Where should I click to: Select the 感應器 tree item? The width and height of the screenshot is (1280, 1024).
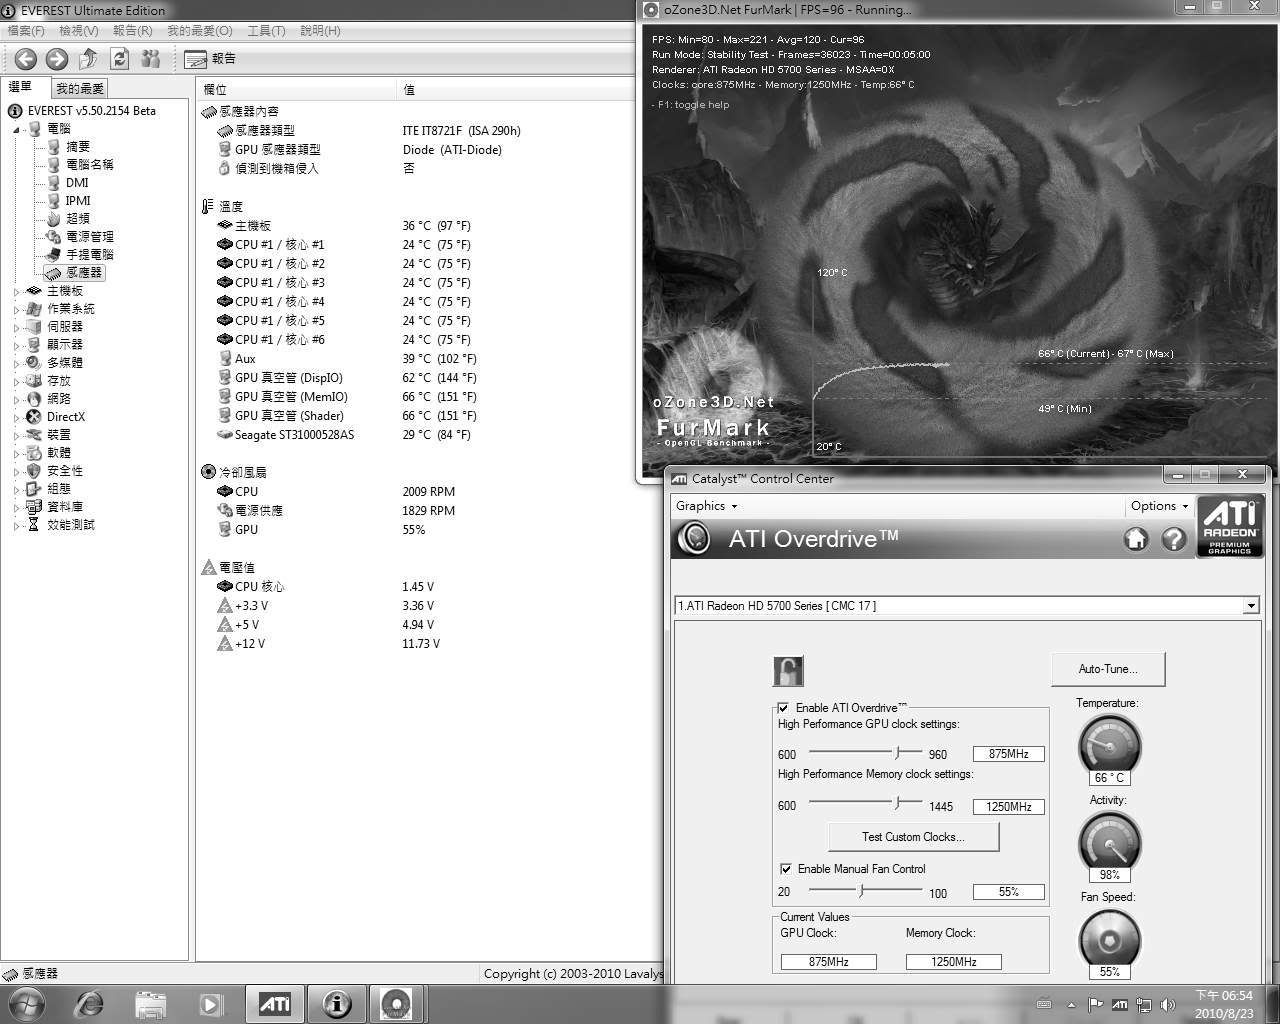pyautogui.click(x=74, y=272)
